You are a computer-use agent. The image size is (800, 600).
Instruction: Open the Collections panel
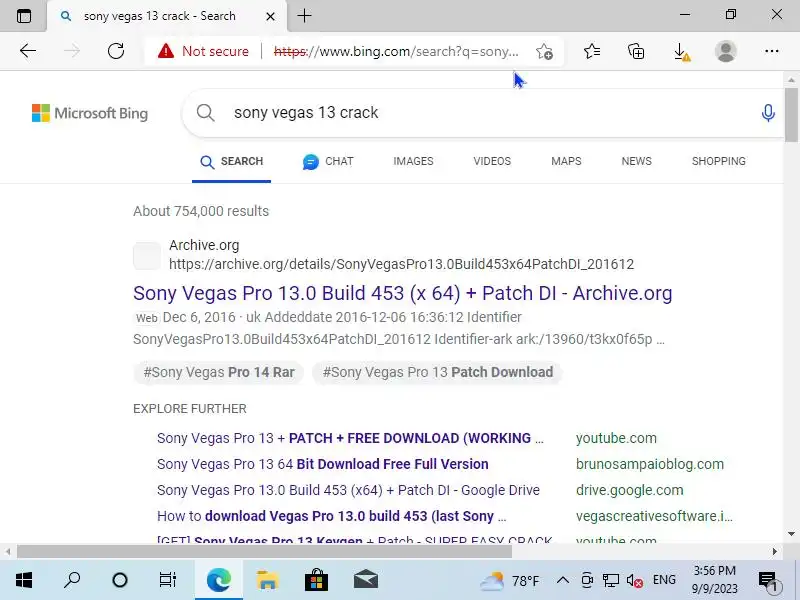(636, 51)
